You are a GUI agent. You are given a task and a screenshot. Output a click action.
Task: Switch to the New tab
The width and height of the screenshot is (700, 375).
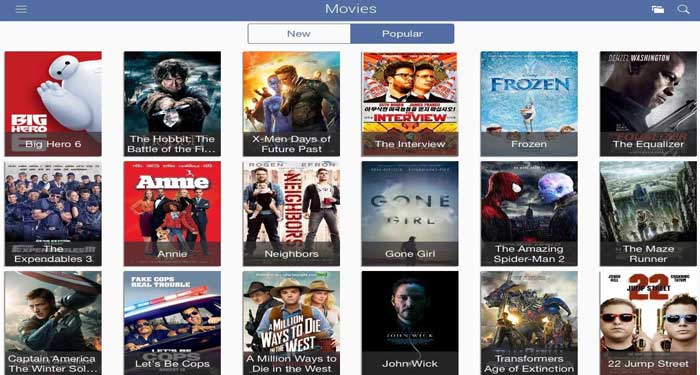coord(299,33)
